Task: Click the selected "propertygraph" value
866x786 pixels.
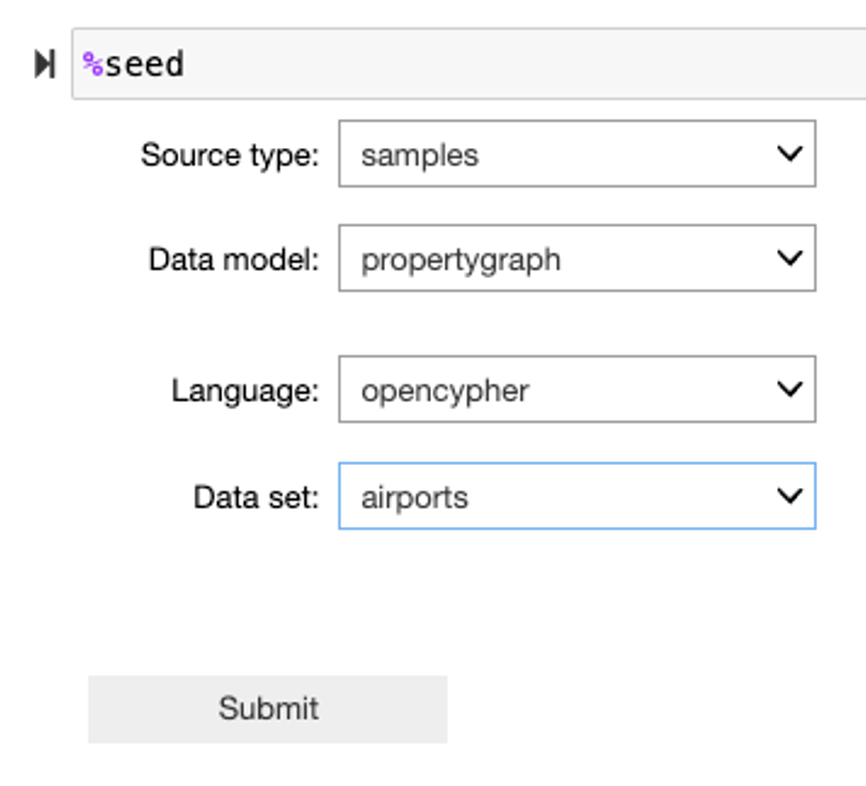Action: (x=460, y=259)
